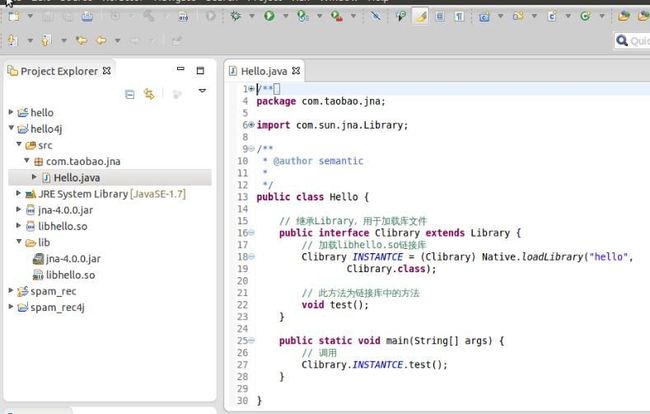650x414 pixels.
Task: Collapse the src folder node
Action: click(19, 144)
